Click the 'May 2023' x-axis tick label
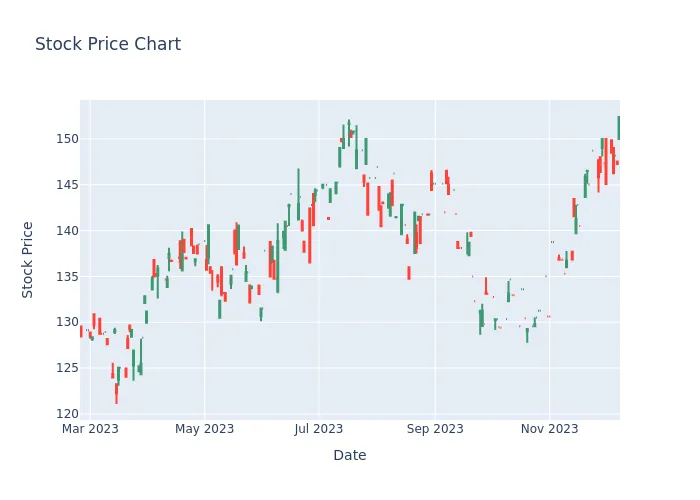Viewport: 700px width, 500px height. click(204, 429)
